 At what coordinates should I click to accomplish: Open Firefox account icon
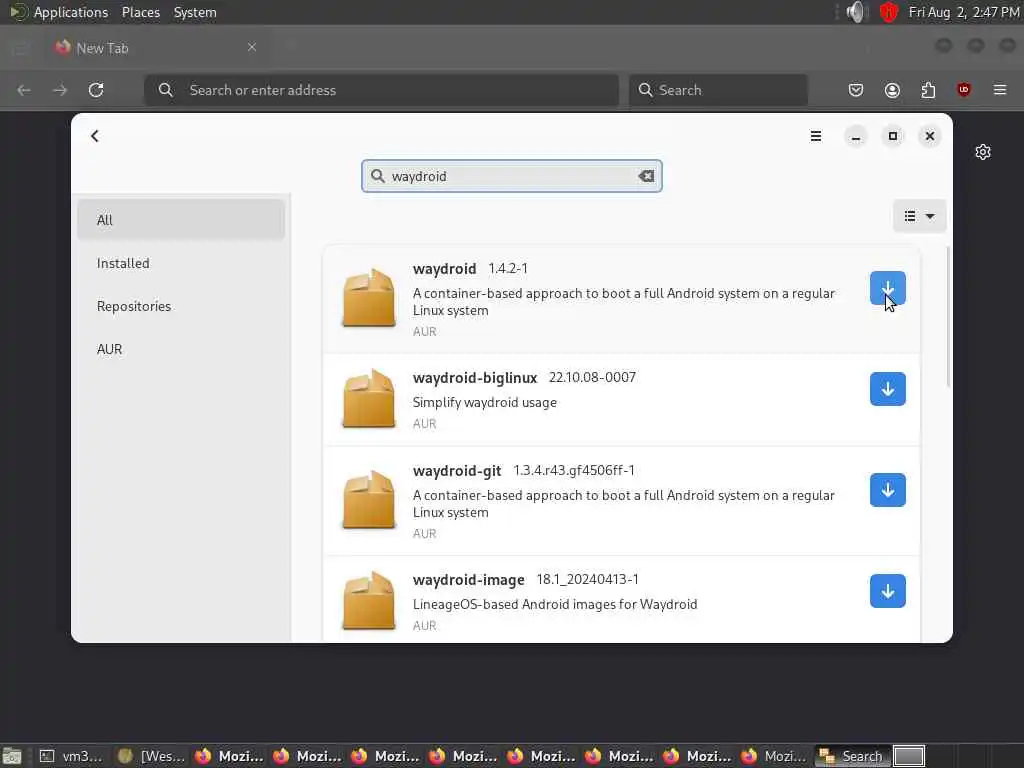pos(892,90)
